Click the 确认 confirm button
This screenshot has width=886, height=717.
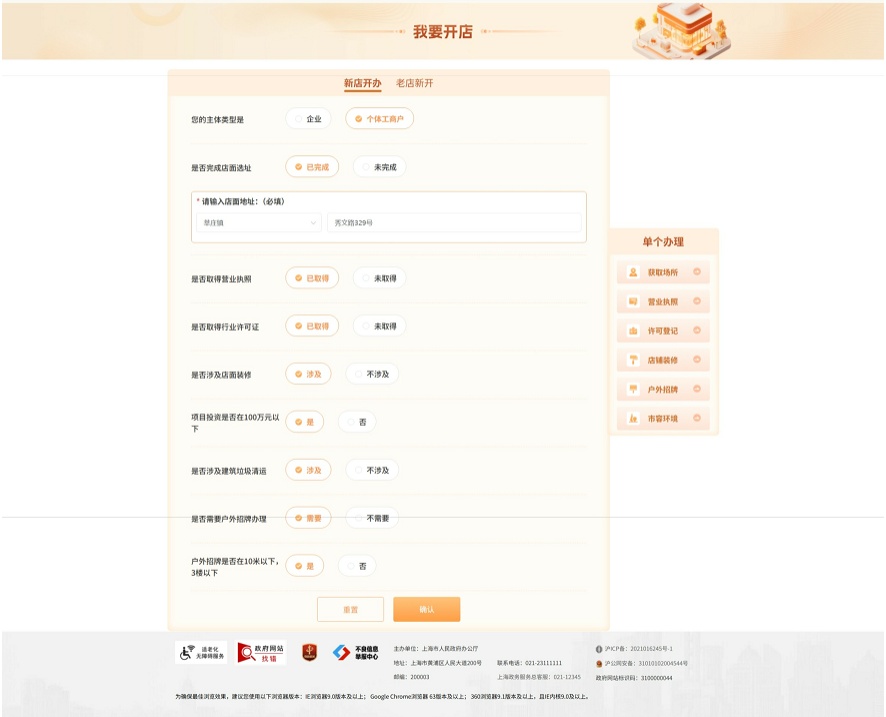(x=427, y=610)
